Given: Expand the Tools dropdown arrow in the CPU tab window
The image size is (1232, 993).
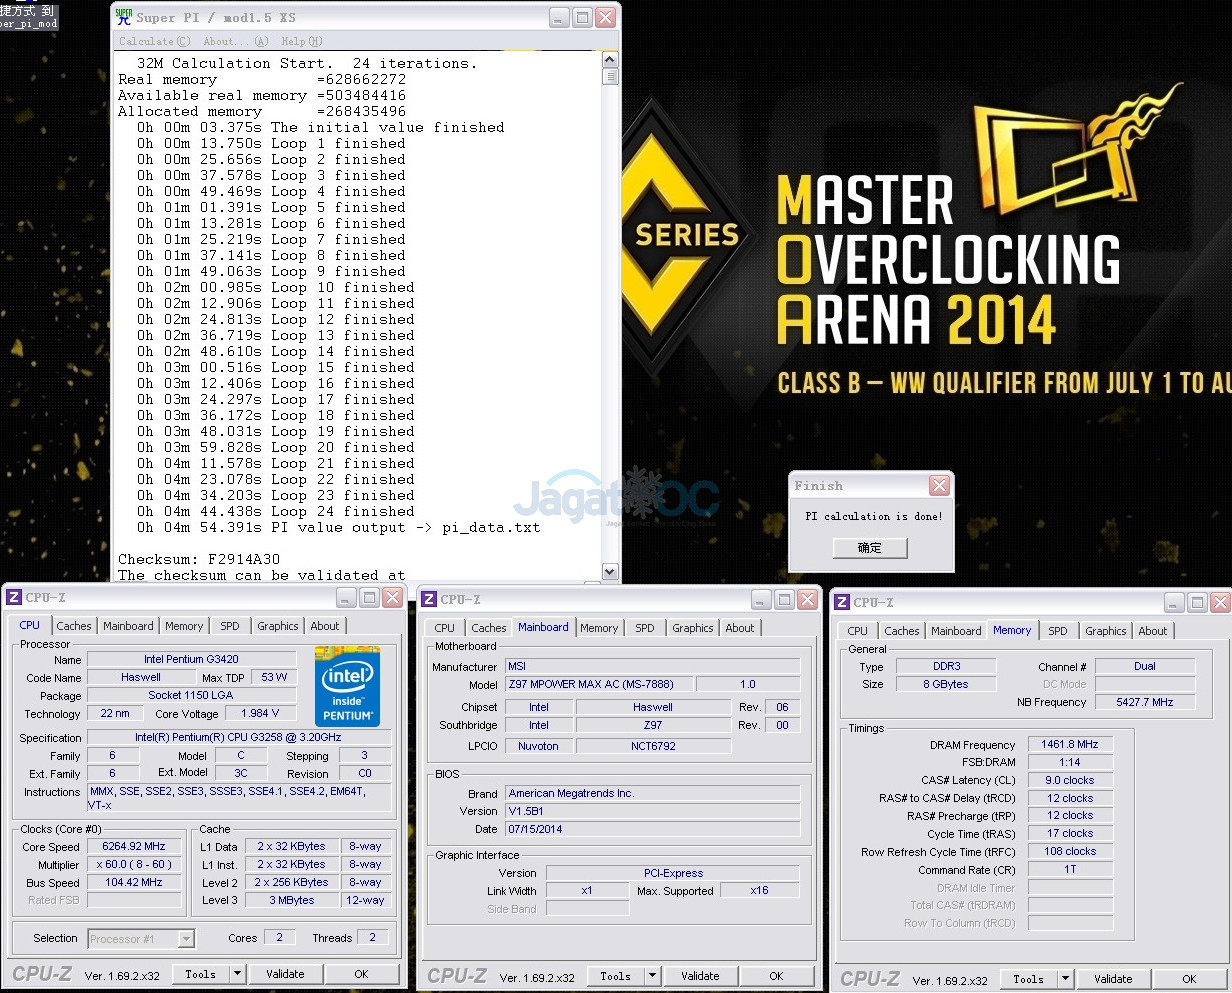Looking at the screenshot, I should click(x=237, y=974).
